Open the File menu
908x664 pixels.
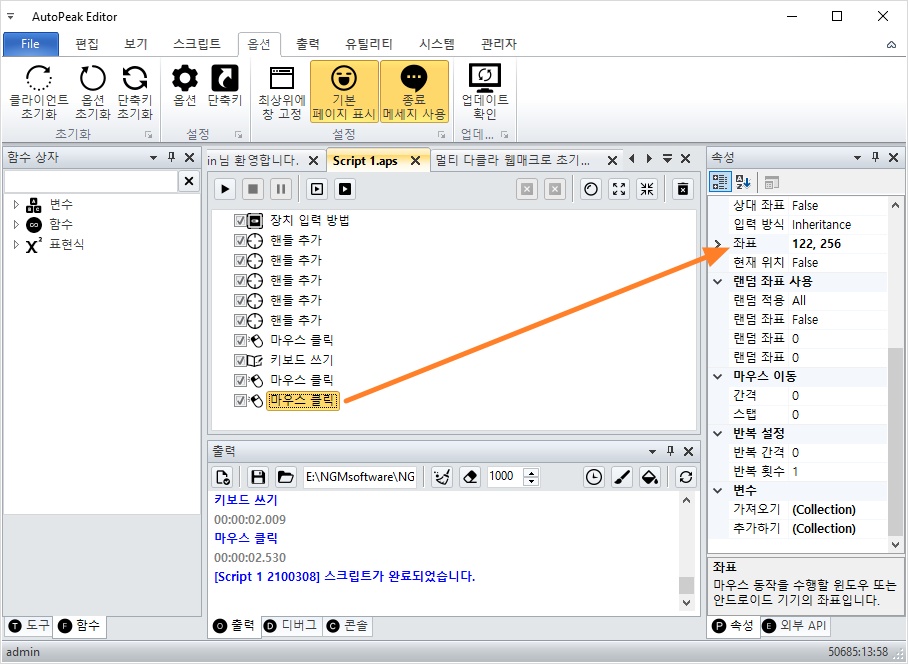point(30,44)
